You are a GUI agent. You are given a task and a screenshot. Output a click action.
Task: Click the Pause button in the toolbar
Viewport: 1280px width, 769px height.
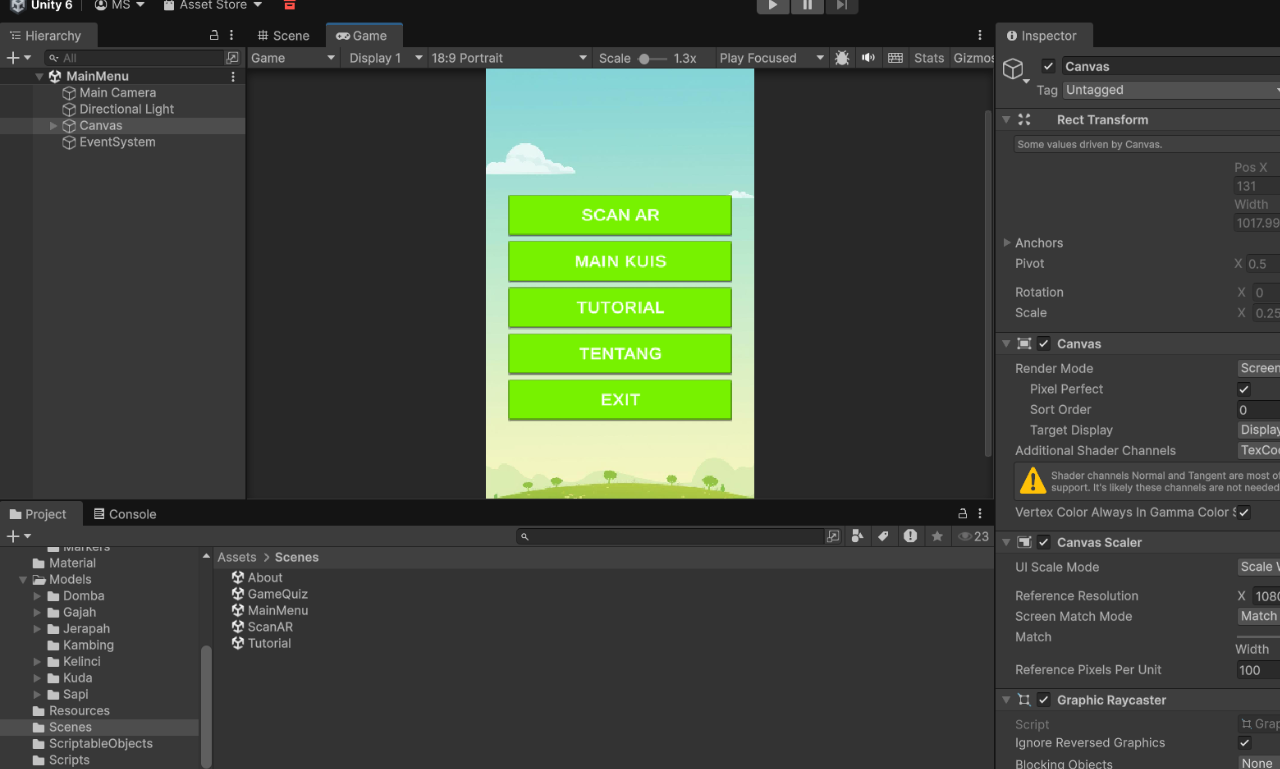click(807, 6)
